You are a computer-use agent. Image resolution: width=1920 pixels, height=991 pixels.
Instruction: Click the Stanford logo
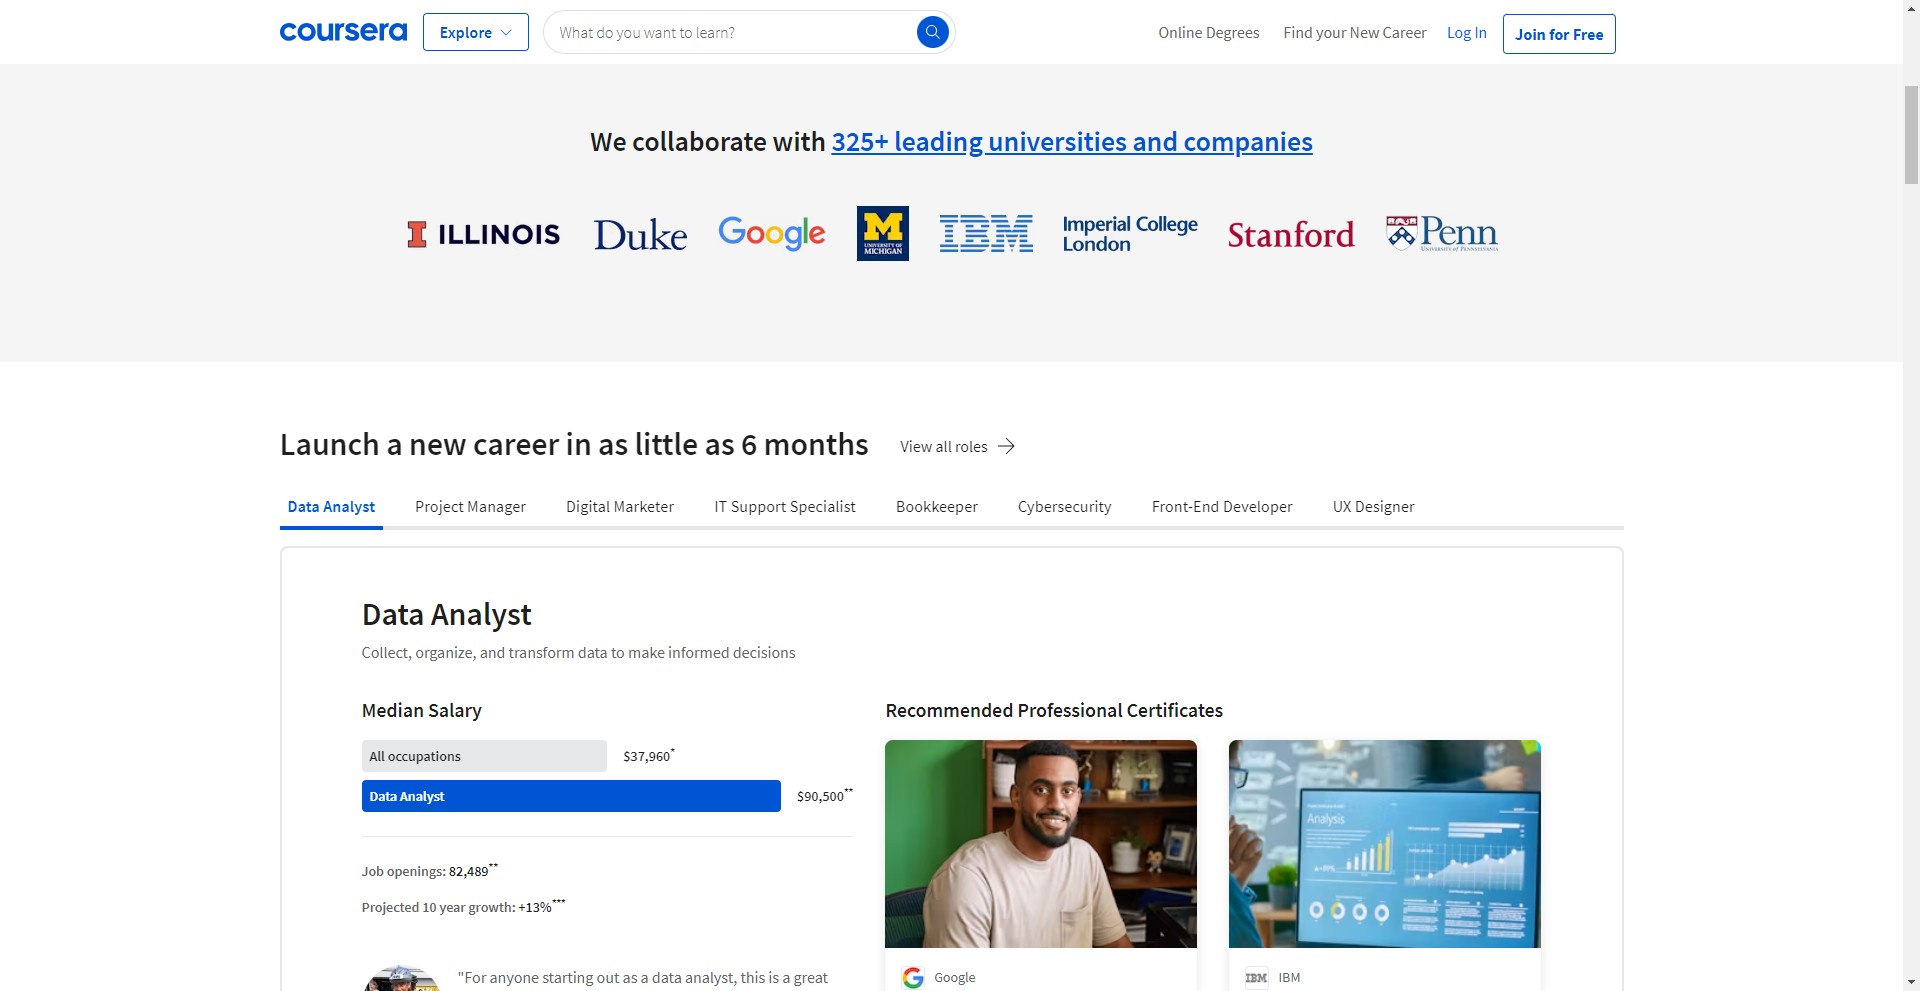pos(1290,234)
